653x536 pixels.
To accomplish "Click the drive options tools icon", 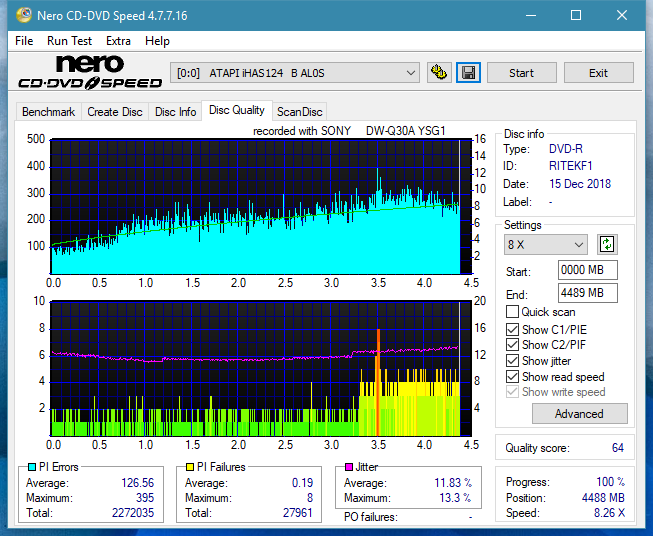I will pos(439,73).
